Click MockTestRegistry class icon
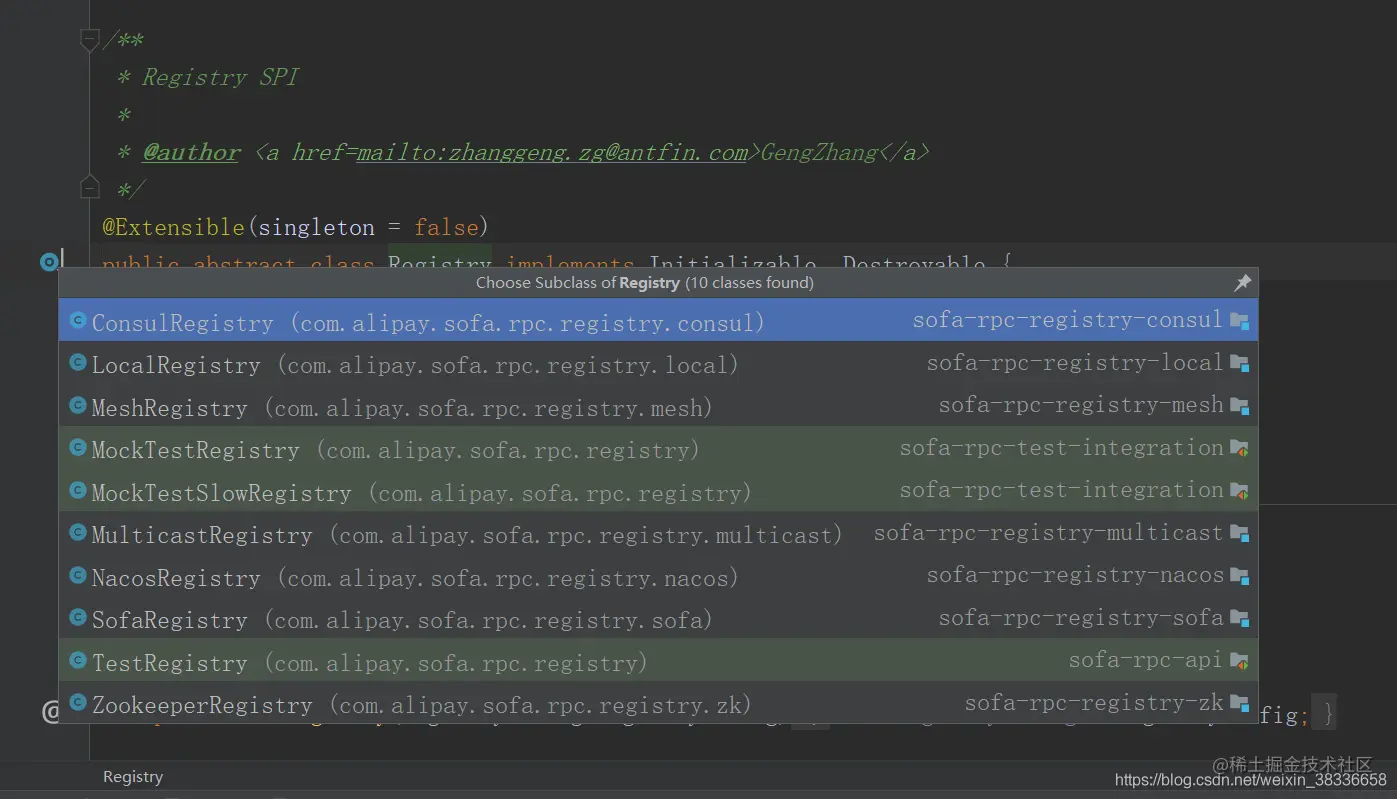Viewport: 1397px width, 799px height. click(x=78, y=448)
